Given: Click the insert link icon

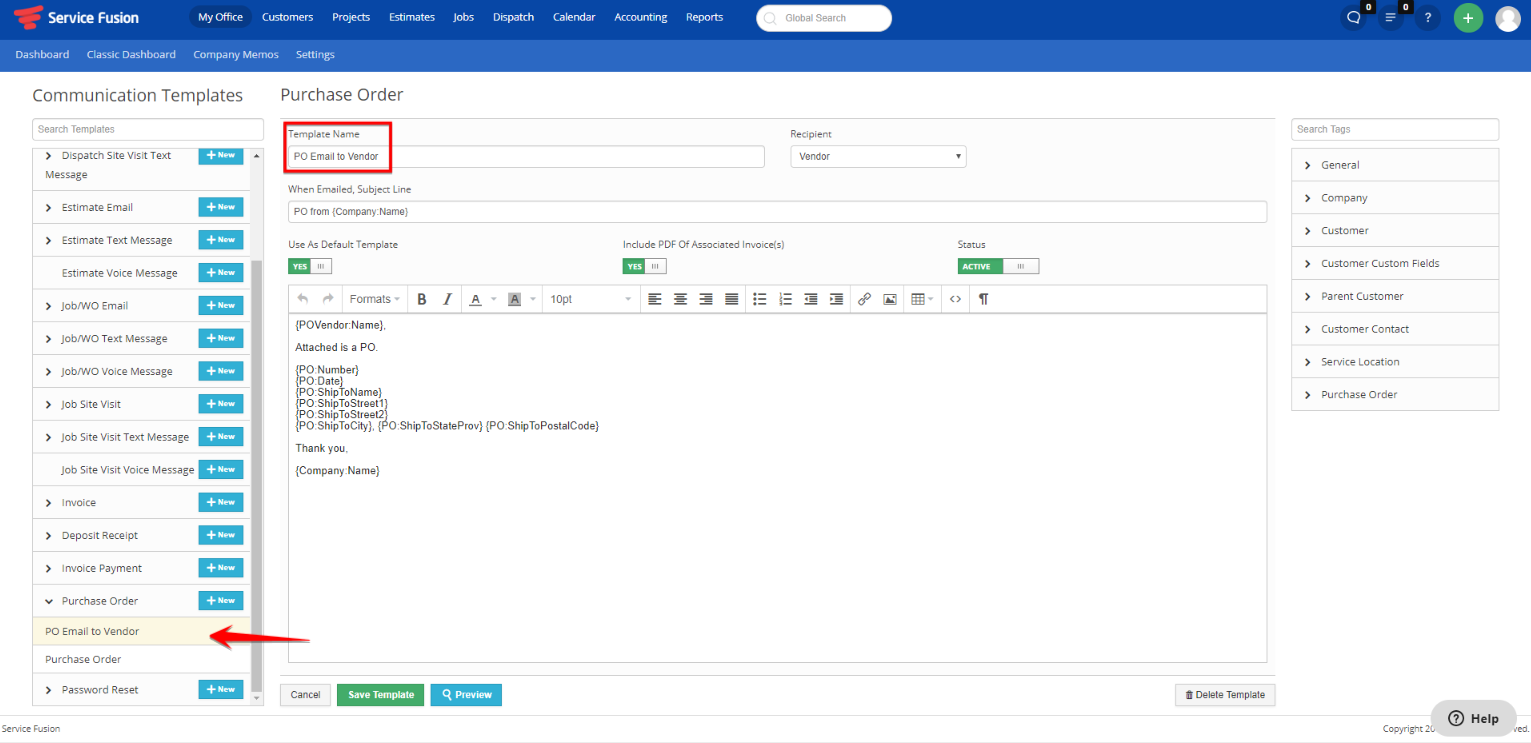Looking at the screenshot, I should [864, 299].
